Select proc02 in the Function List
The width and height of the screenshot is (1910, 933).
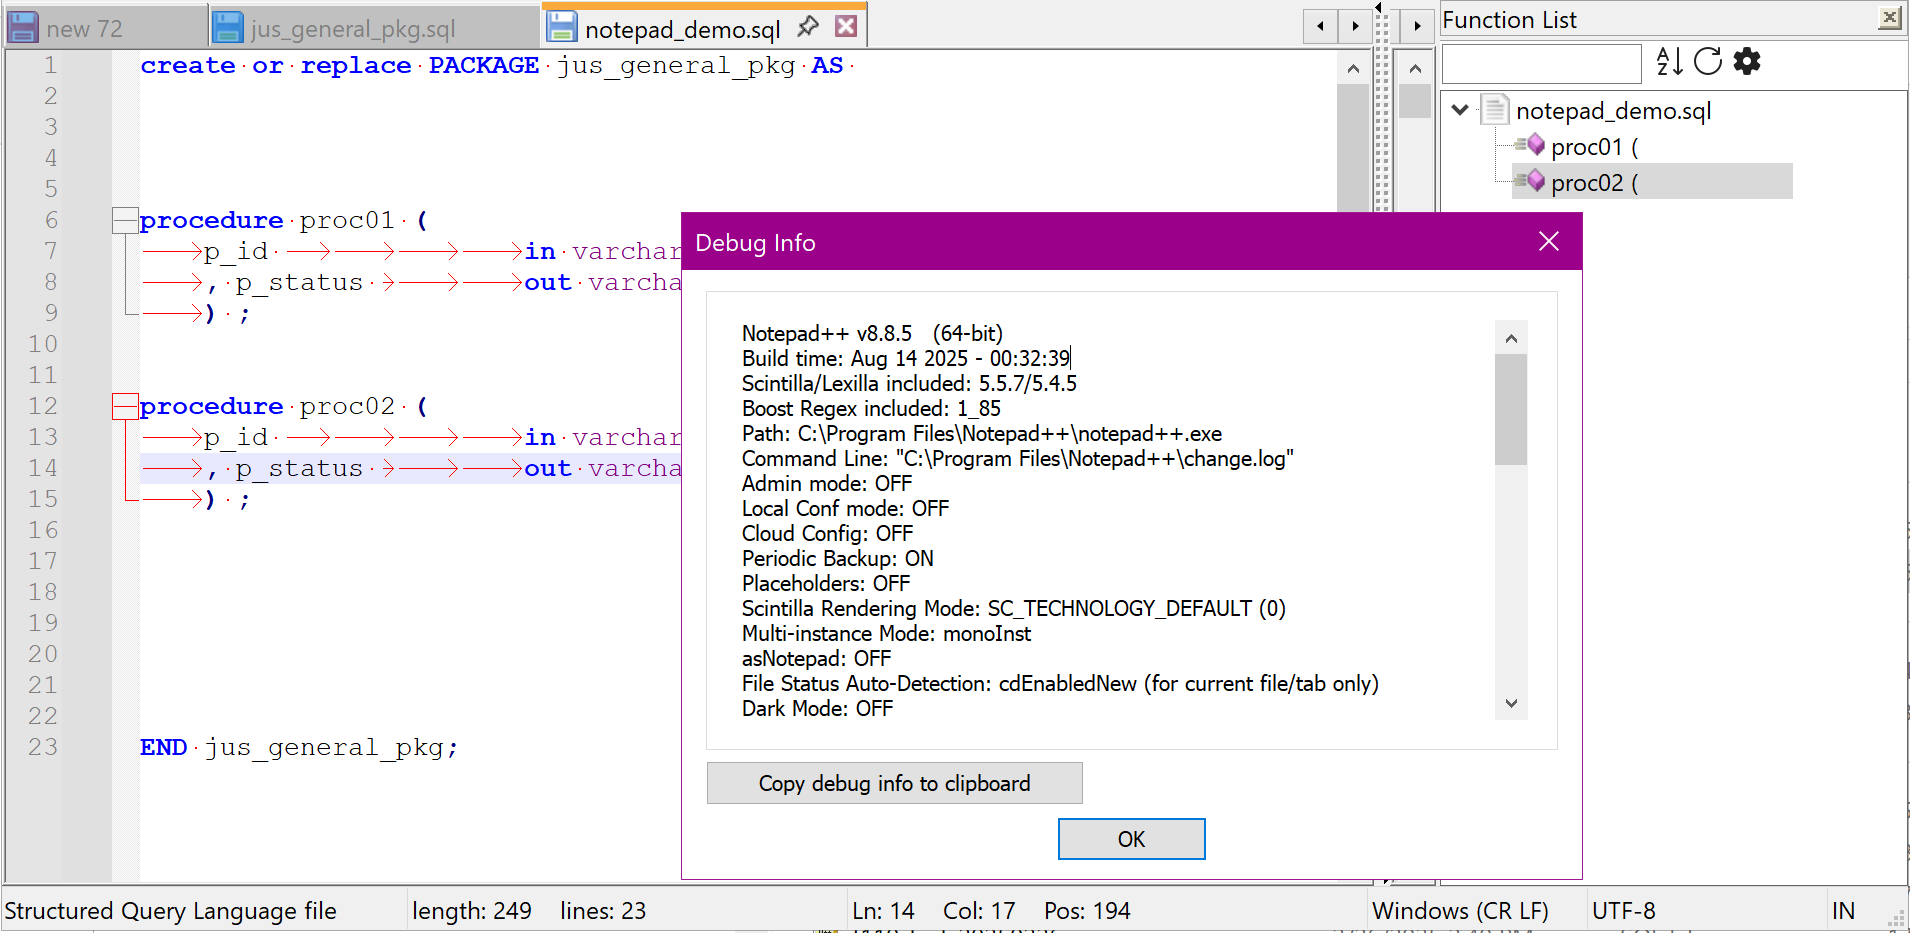coord(1593,183)
